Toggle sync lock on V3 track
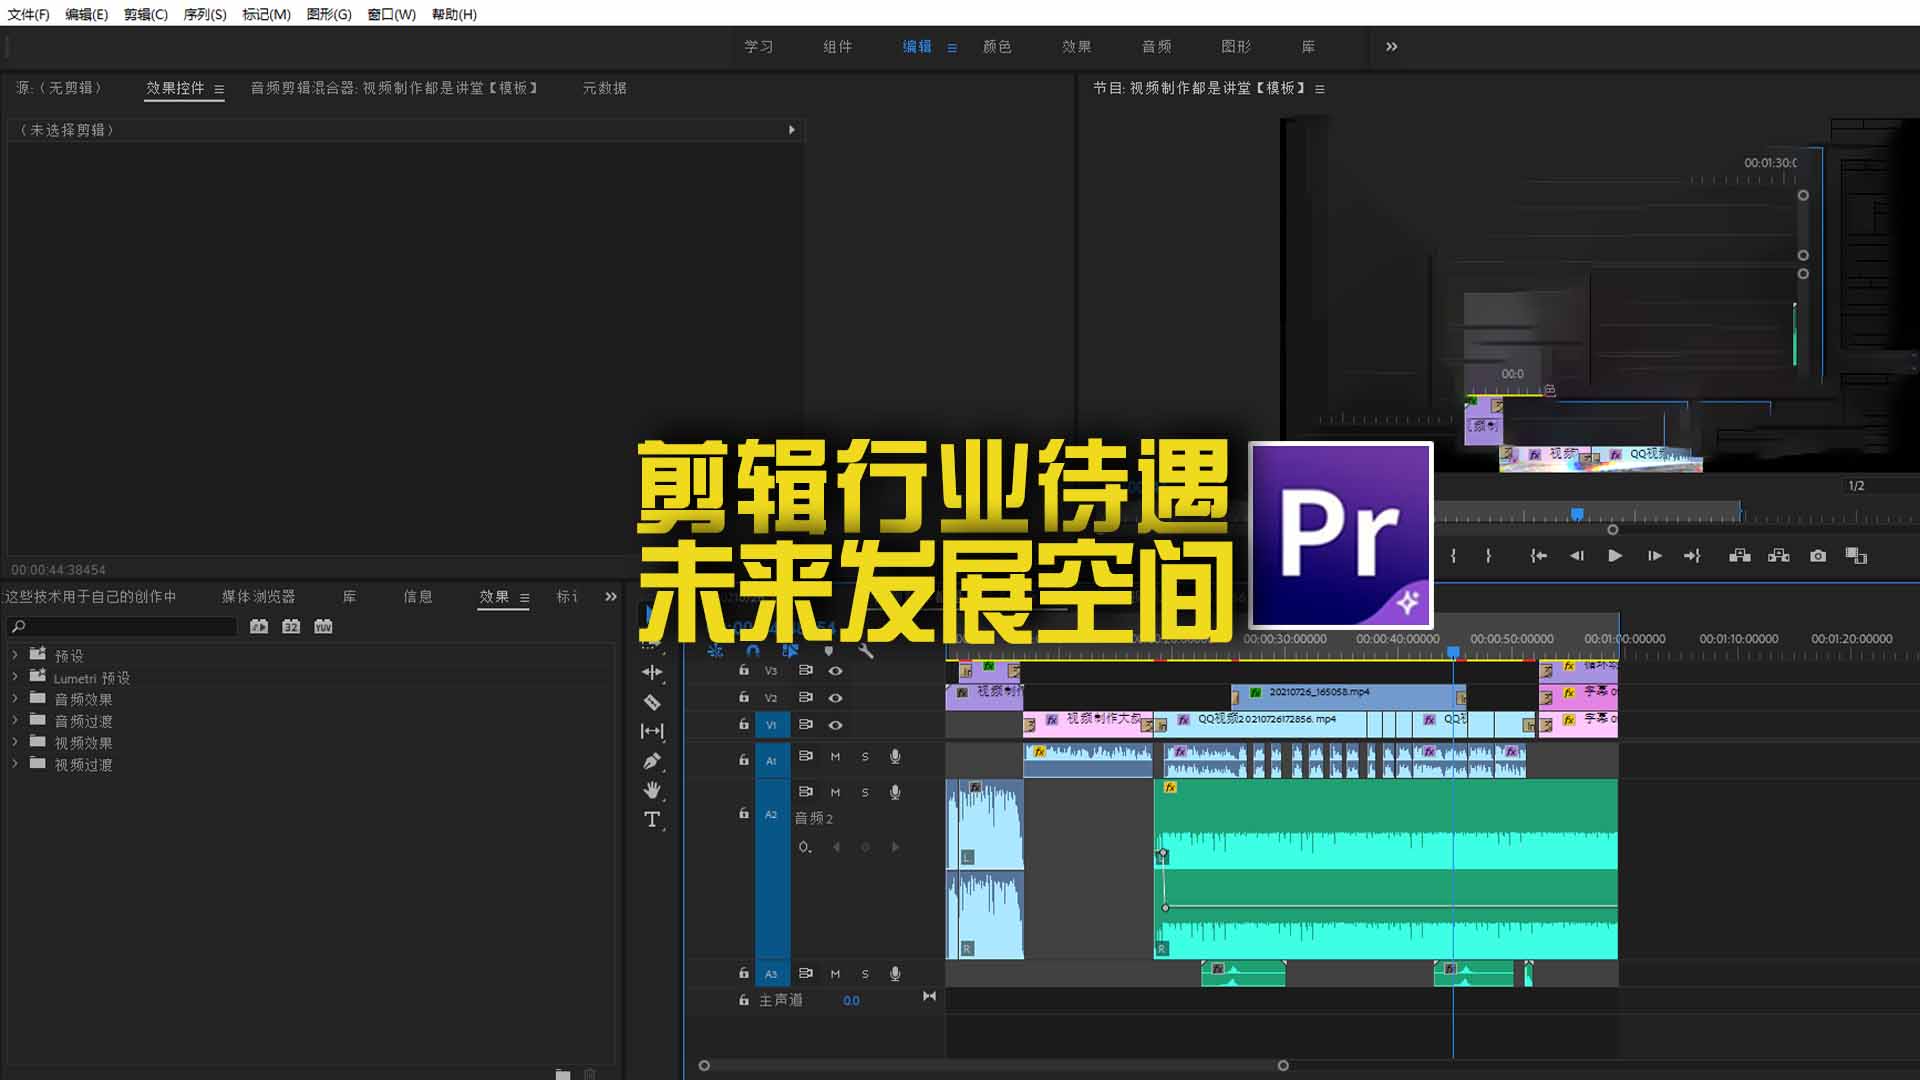The image size is (1920, 1080). (x=805, y=671)
